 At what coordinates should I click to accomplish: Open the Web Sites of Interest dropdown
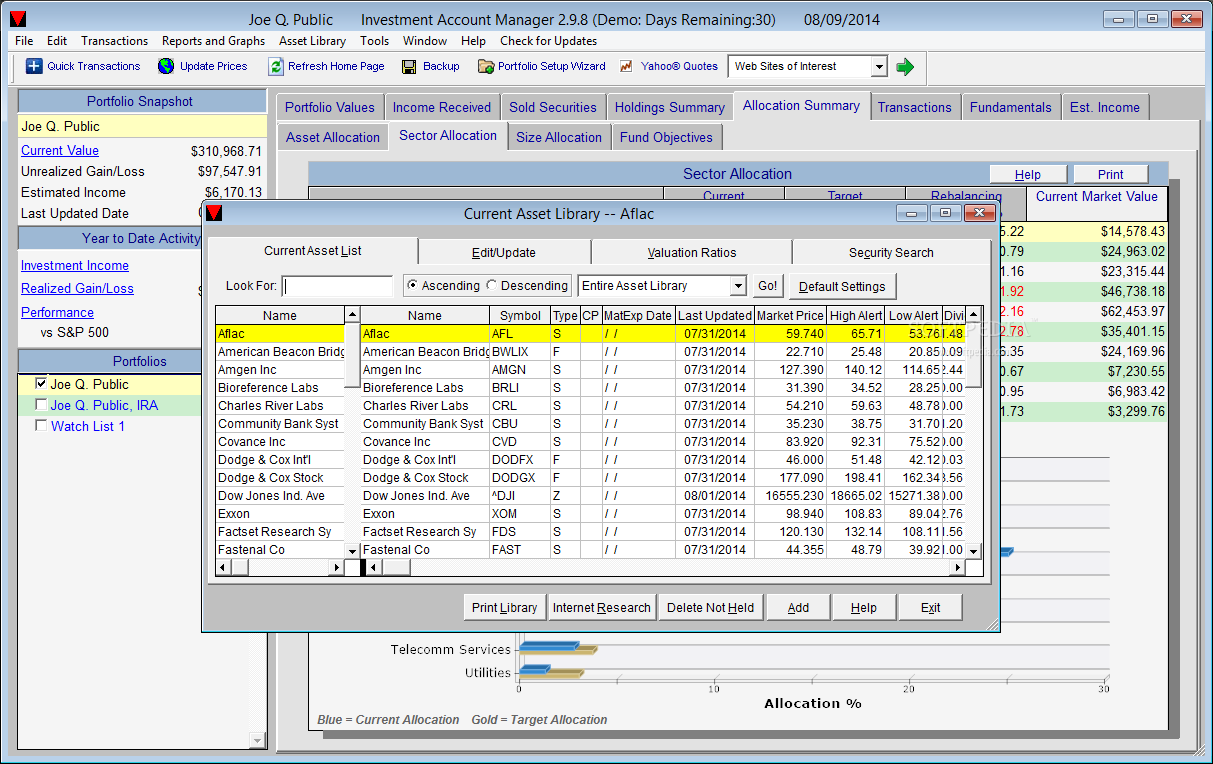coord(878,67)
